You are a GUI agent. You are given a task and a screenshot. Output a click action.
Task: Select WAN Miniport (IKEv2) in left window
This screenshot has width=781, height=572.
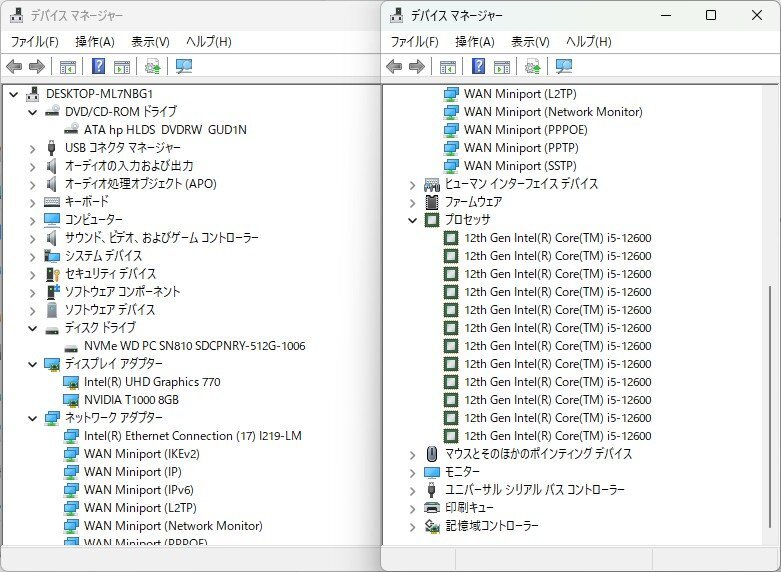click(x=141, y=454)
